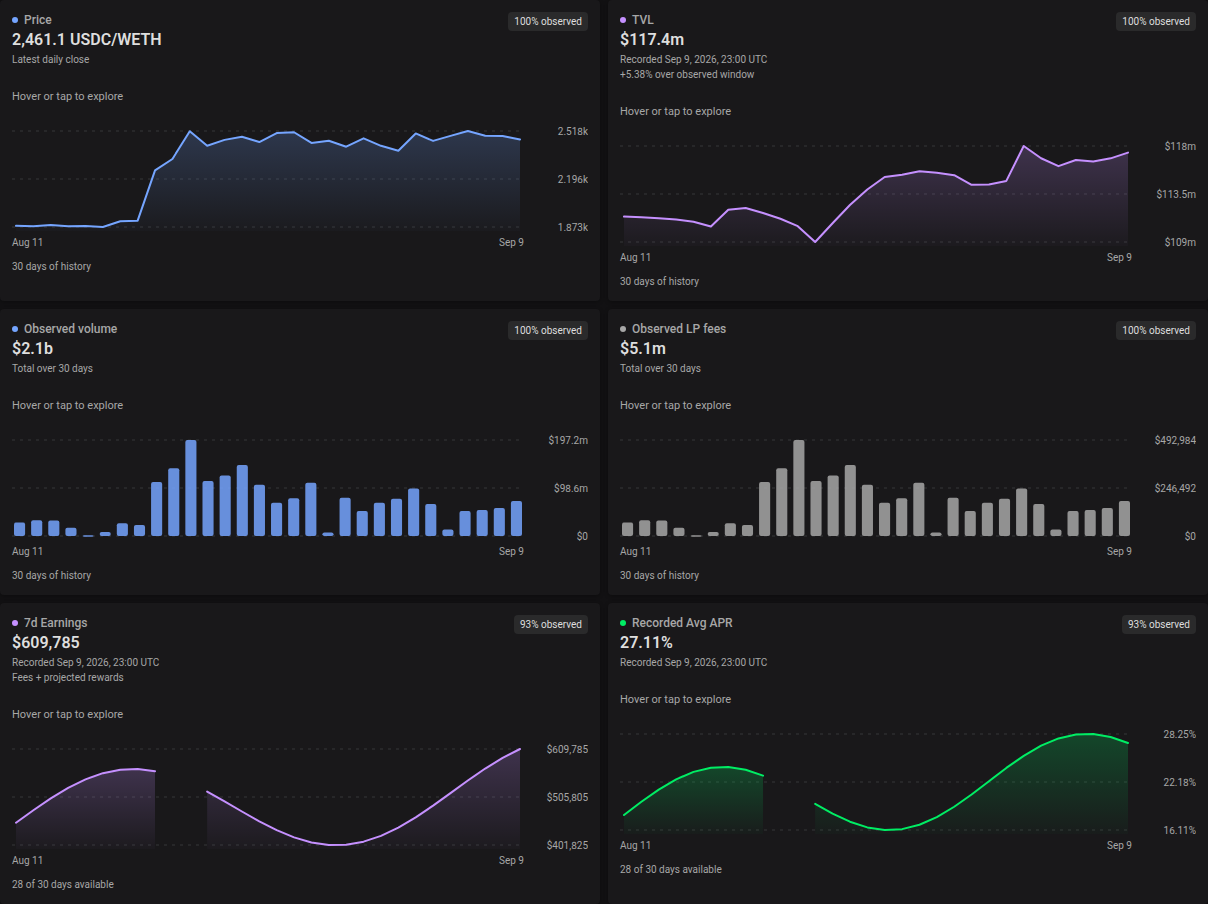Click the Latest daily close caption
This screenshot has height=904, width=1208.
click(x=50, y=59)
